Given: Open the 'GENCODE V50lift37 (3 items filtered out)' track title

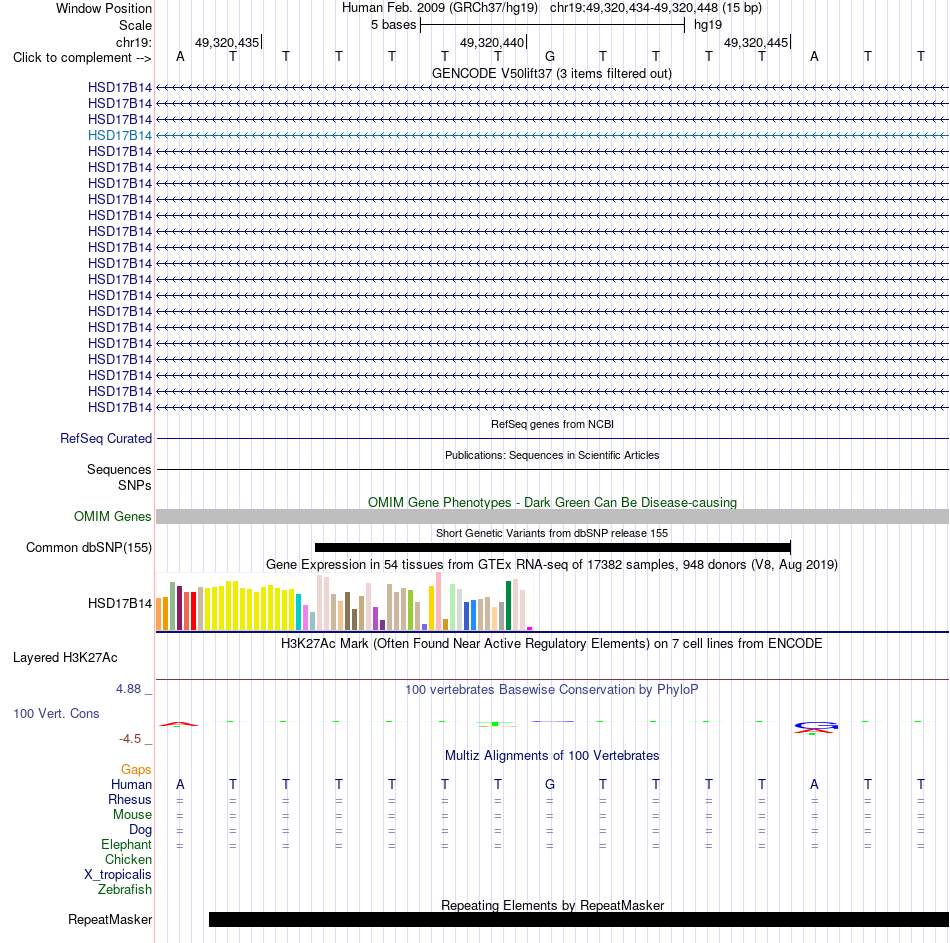Looking at the screenshot, I should [x=551, y=73].
